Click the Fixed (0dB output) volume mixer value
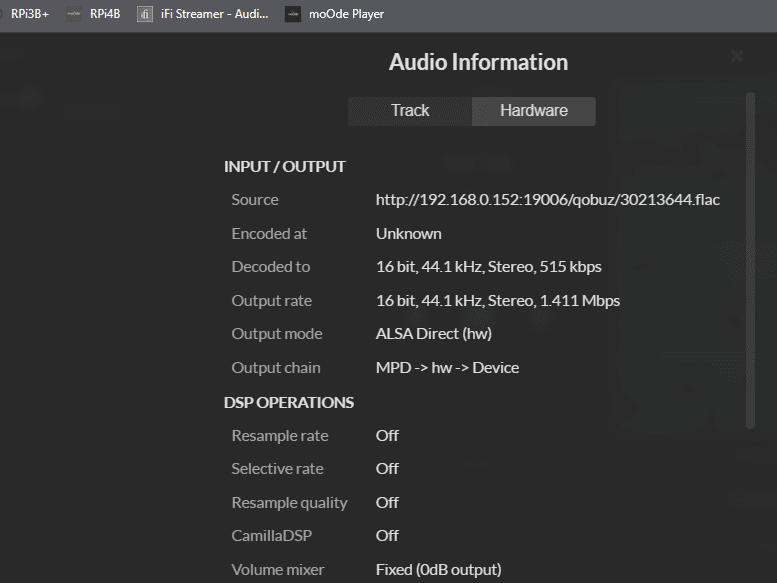This screenshot has width=777, height=583. click(x=438, y=570)
